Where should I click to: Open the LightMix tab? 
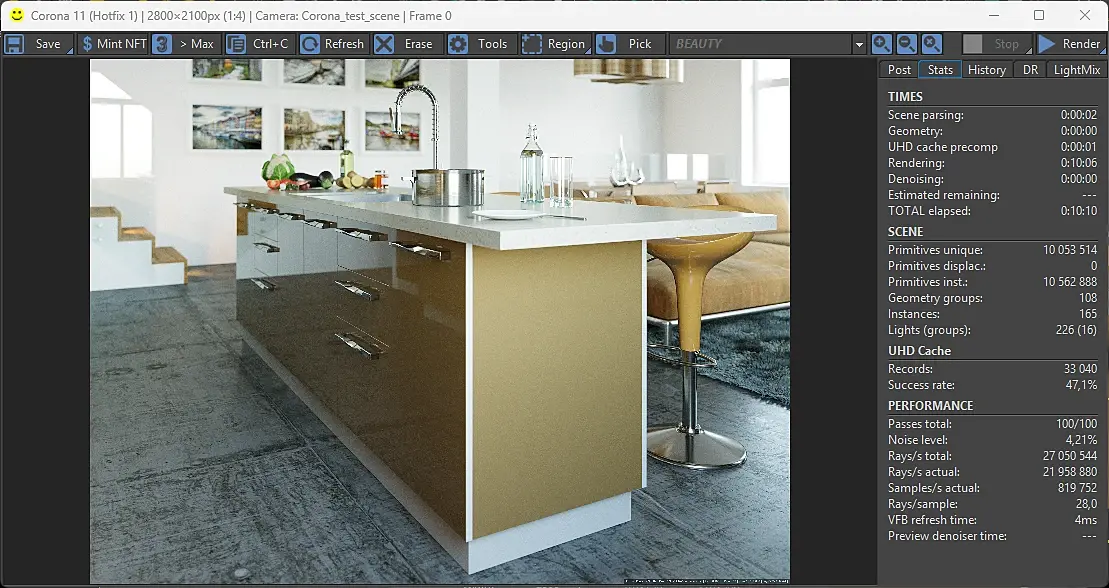[x=1076, y=69]
